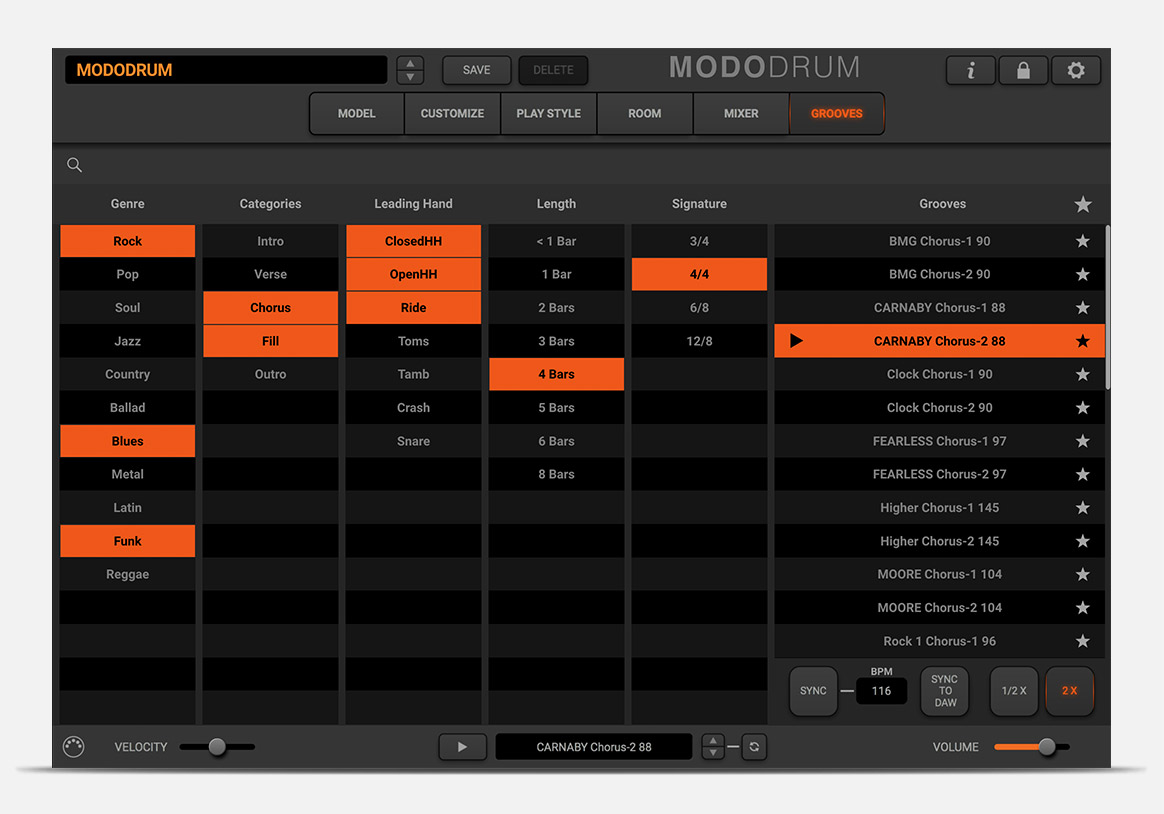Click the MIDI connector icon

pyautogui.click(x=74, y=747)
